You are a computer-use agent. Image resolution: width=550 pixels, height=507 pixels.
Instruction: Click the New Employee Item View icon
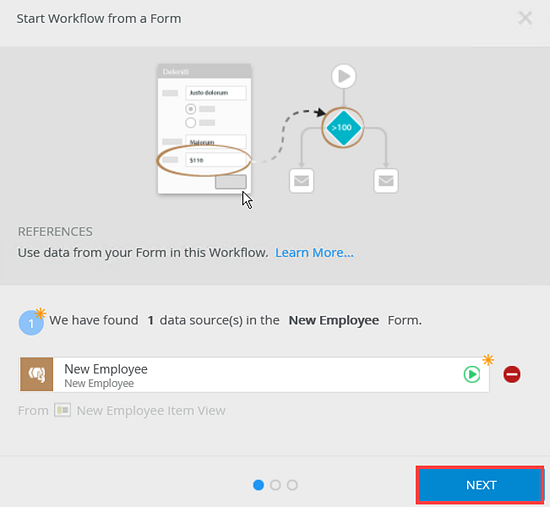tap(62, 410)
